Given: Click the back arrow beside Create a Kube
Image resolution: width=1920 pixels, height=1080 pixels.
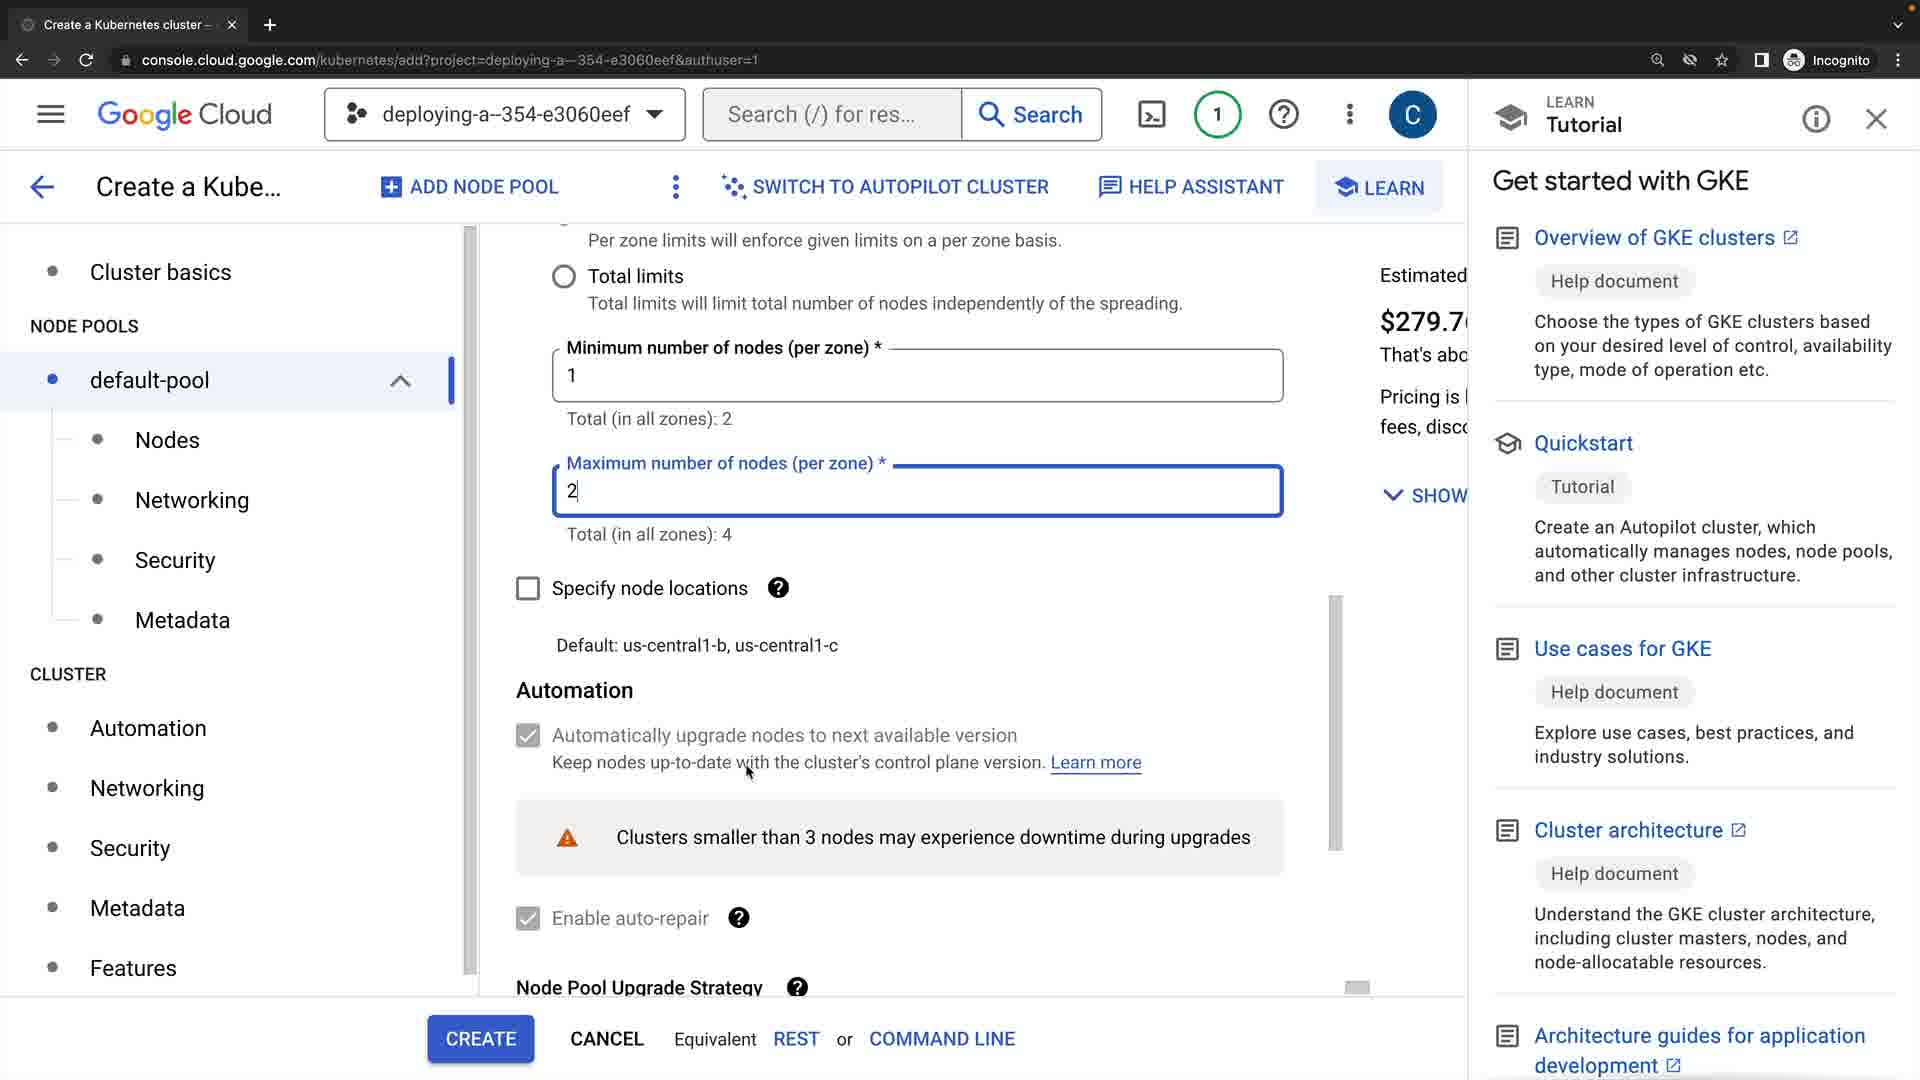Looking at the screenshot, I should pyautogui.click(x=42, y=187).
